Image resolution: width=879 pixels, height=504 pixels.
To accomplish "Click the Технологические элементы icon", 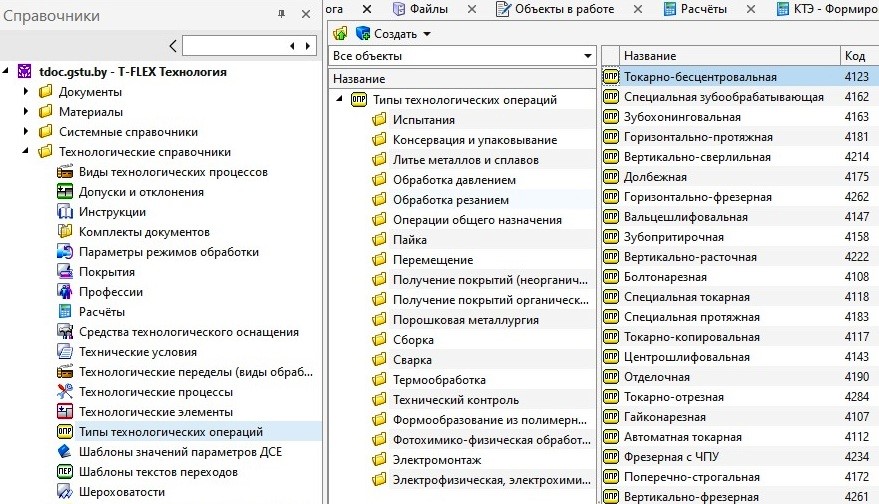I will tap(65, 411).
